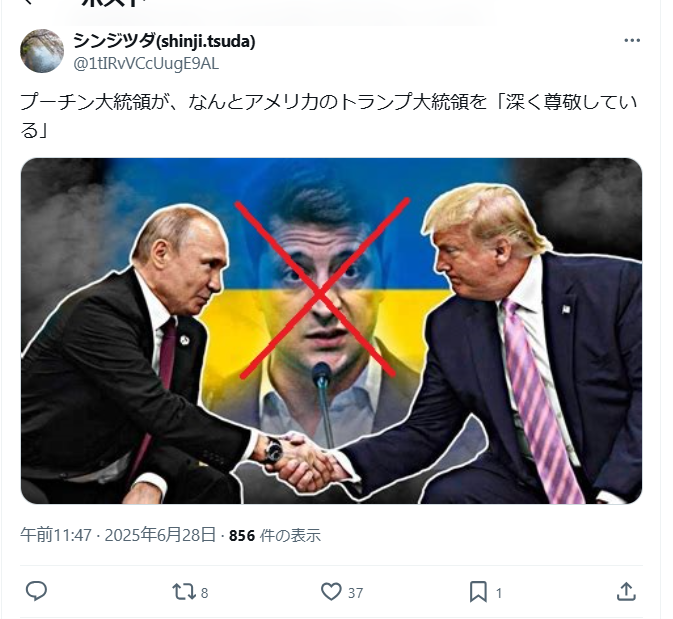673x619 pixels.
Task: Select the post text about プーチン大統領
Action: pos(329,116)
